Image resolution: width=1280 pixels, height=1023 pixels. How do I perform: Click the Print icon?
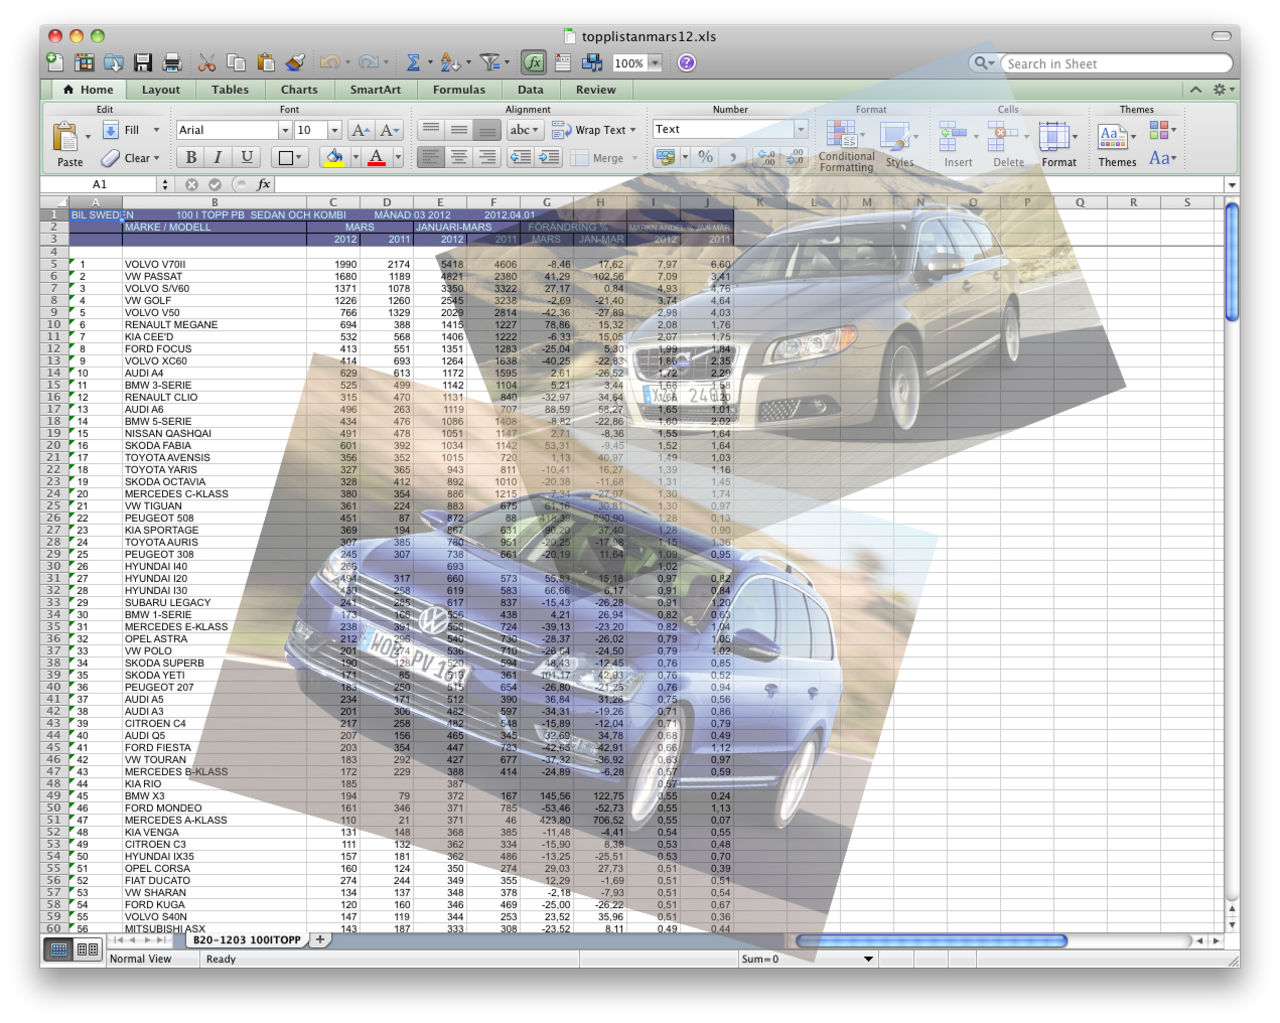[x=172, y=63]
